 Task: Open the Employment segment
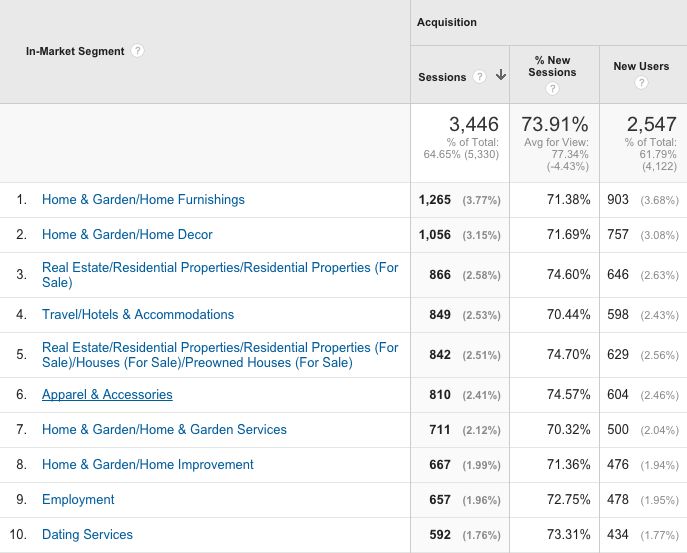(x=78, y=499)
